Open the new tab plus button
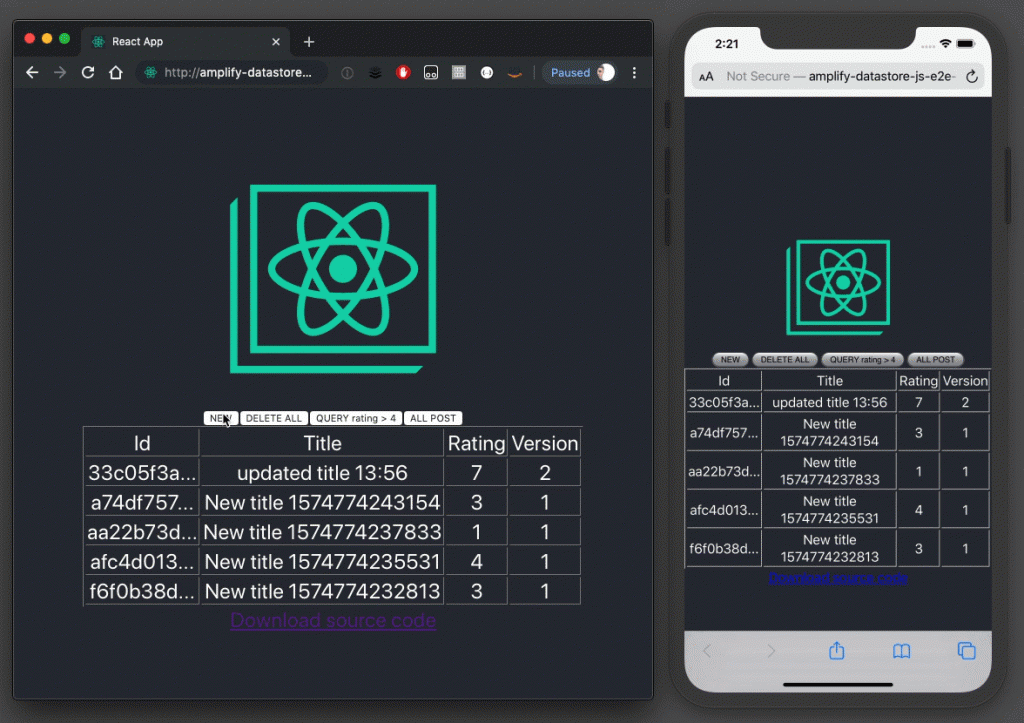This screenshot has height=723, width=1024. tap(309, 42)
